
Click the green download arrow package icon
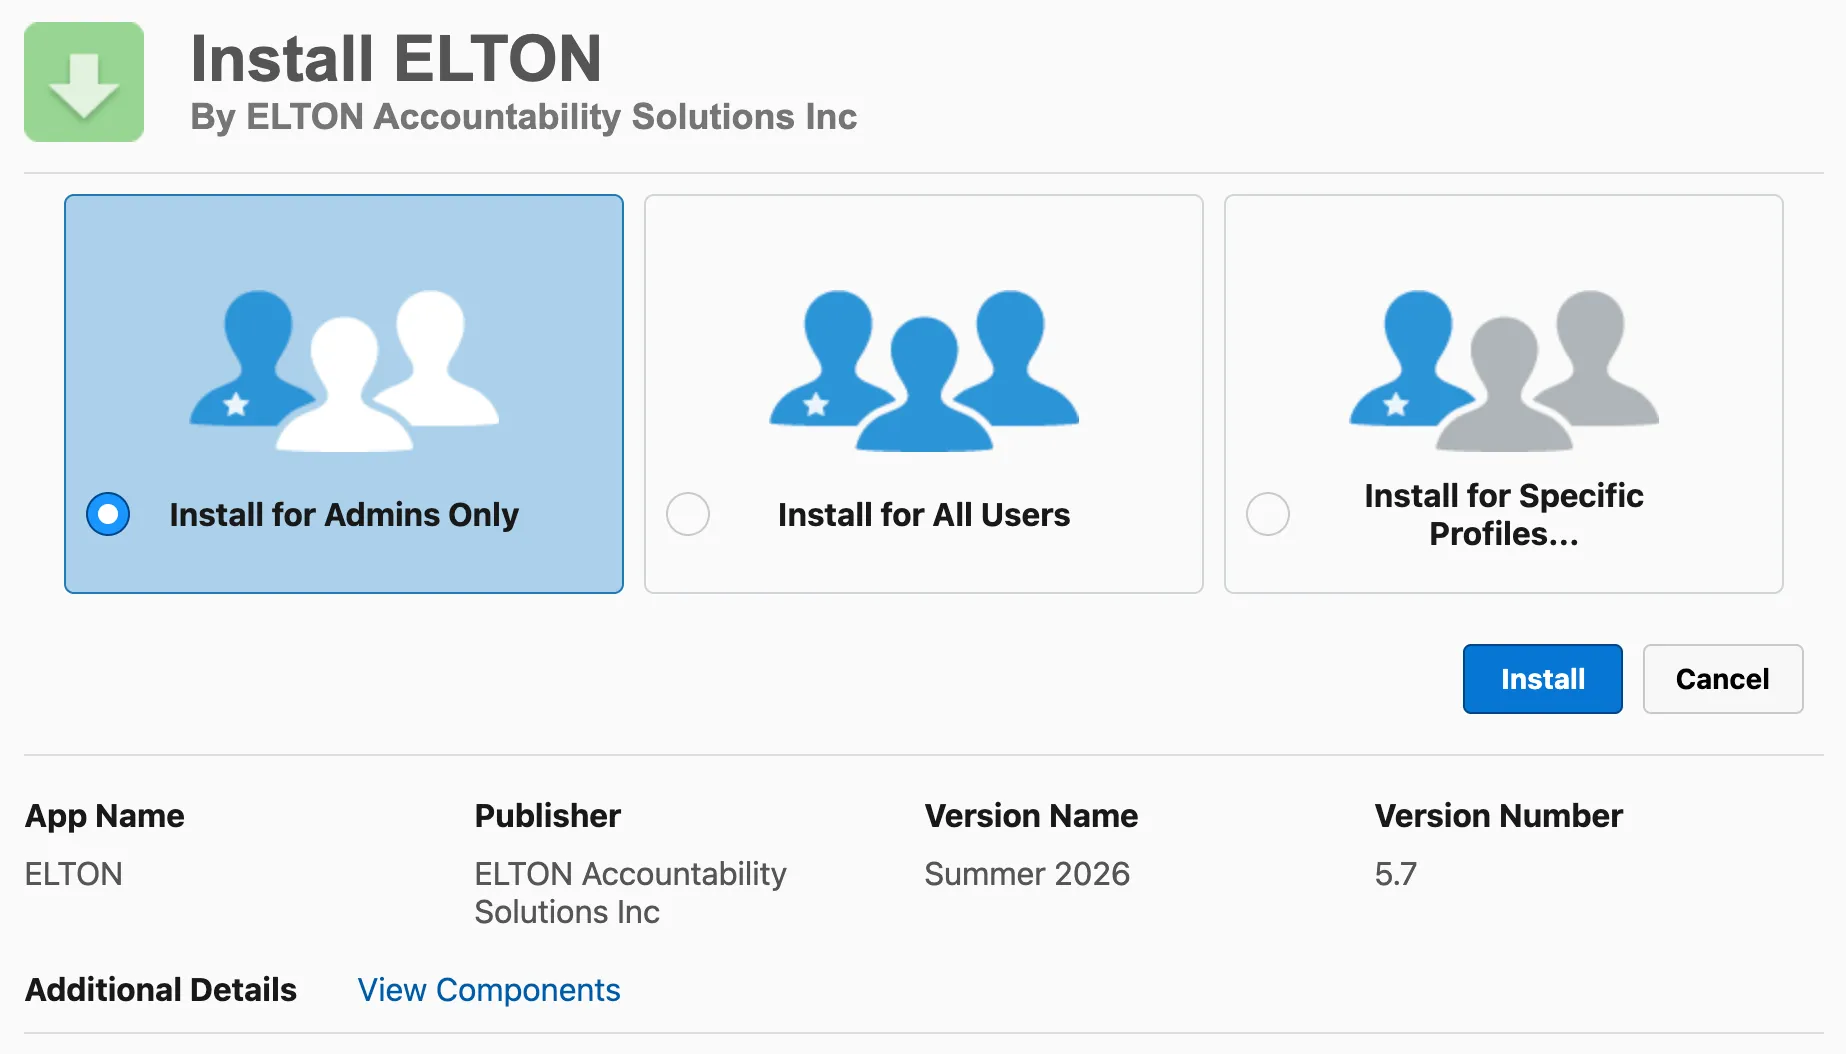click(84, 82)
